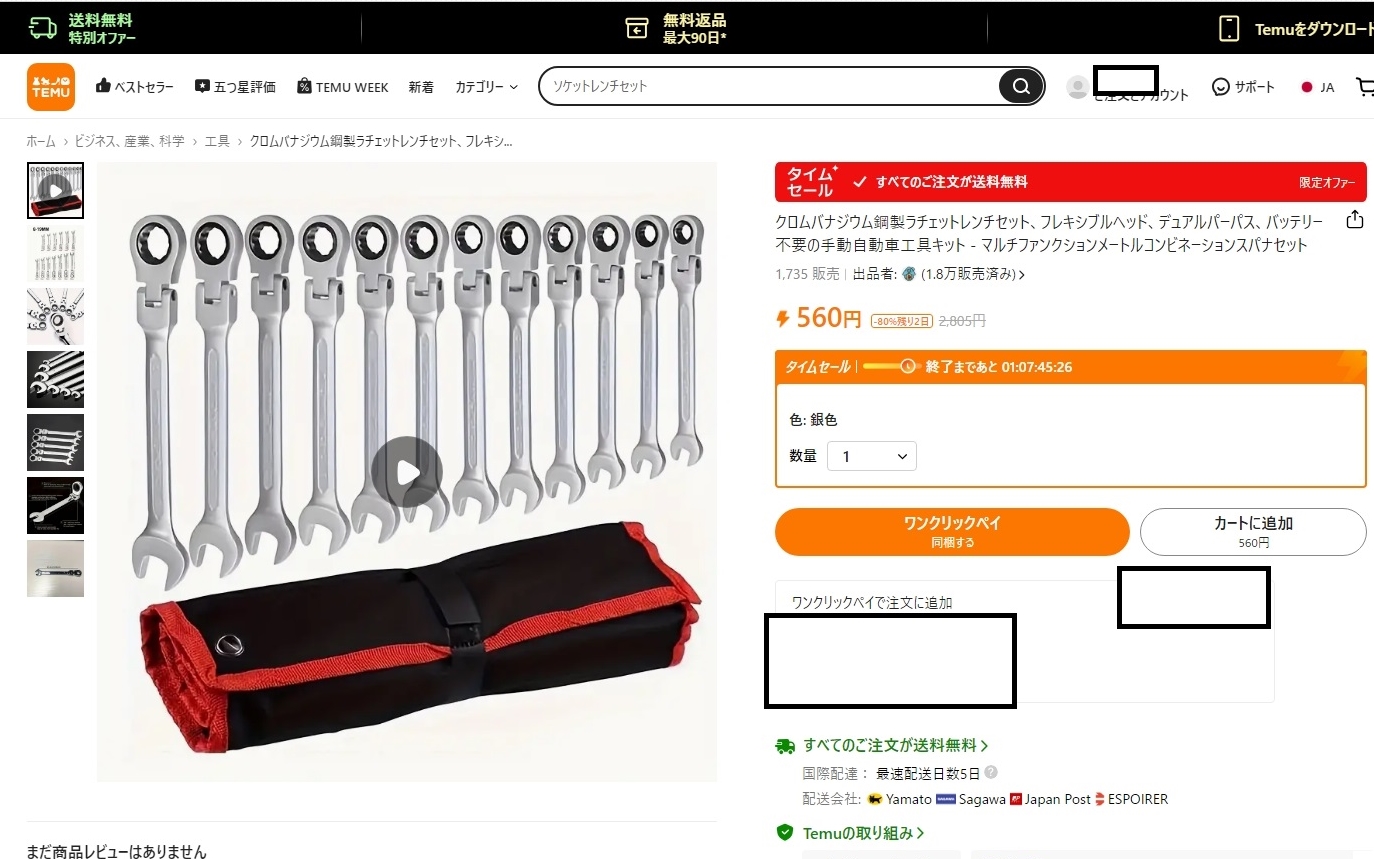1374x859 pixels.
Task: Click the 工具 breadcrumb link
Action: coord(217,141)
